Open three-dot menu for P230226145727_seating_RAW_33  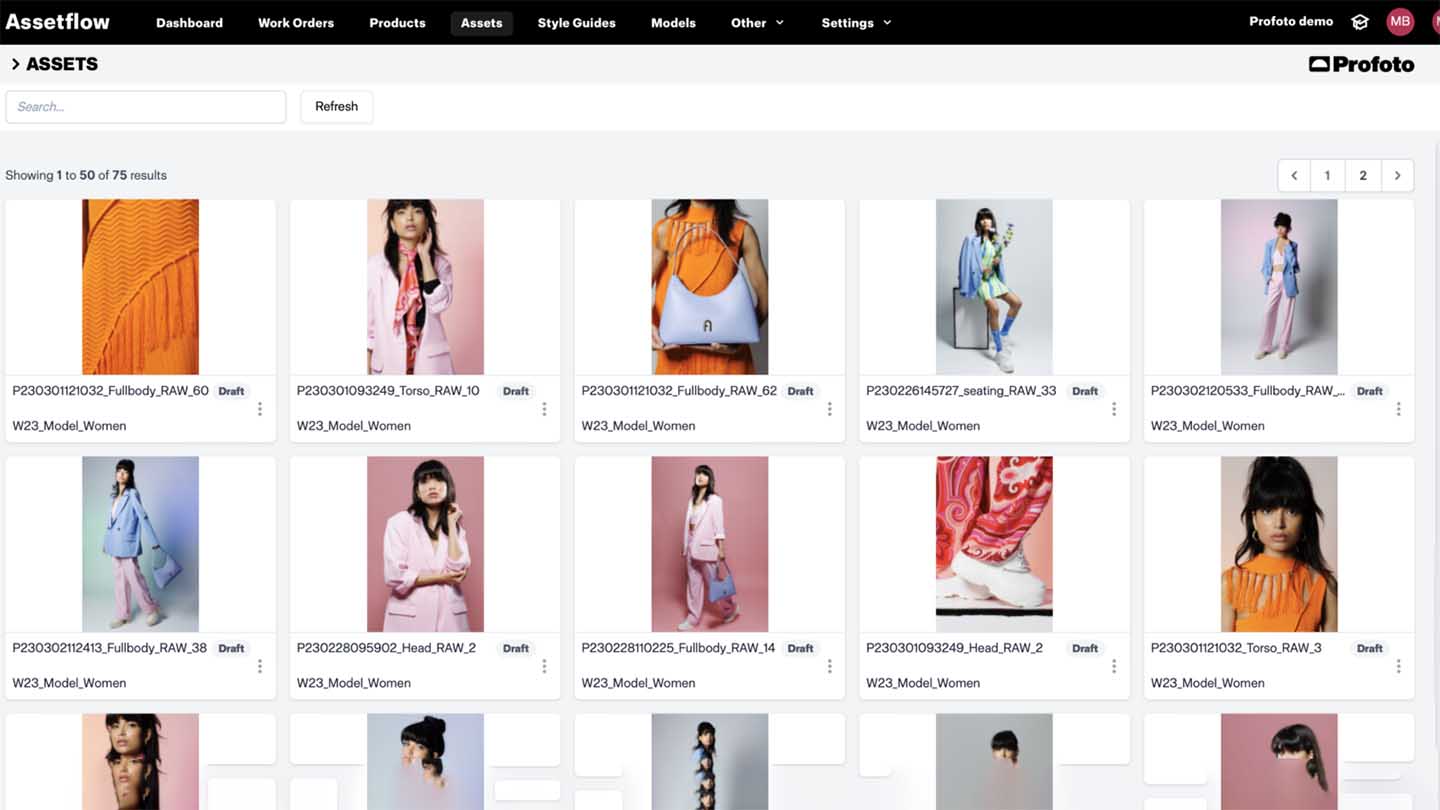[x=1114, y=409]
